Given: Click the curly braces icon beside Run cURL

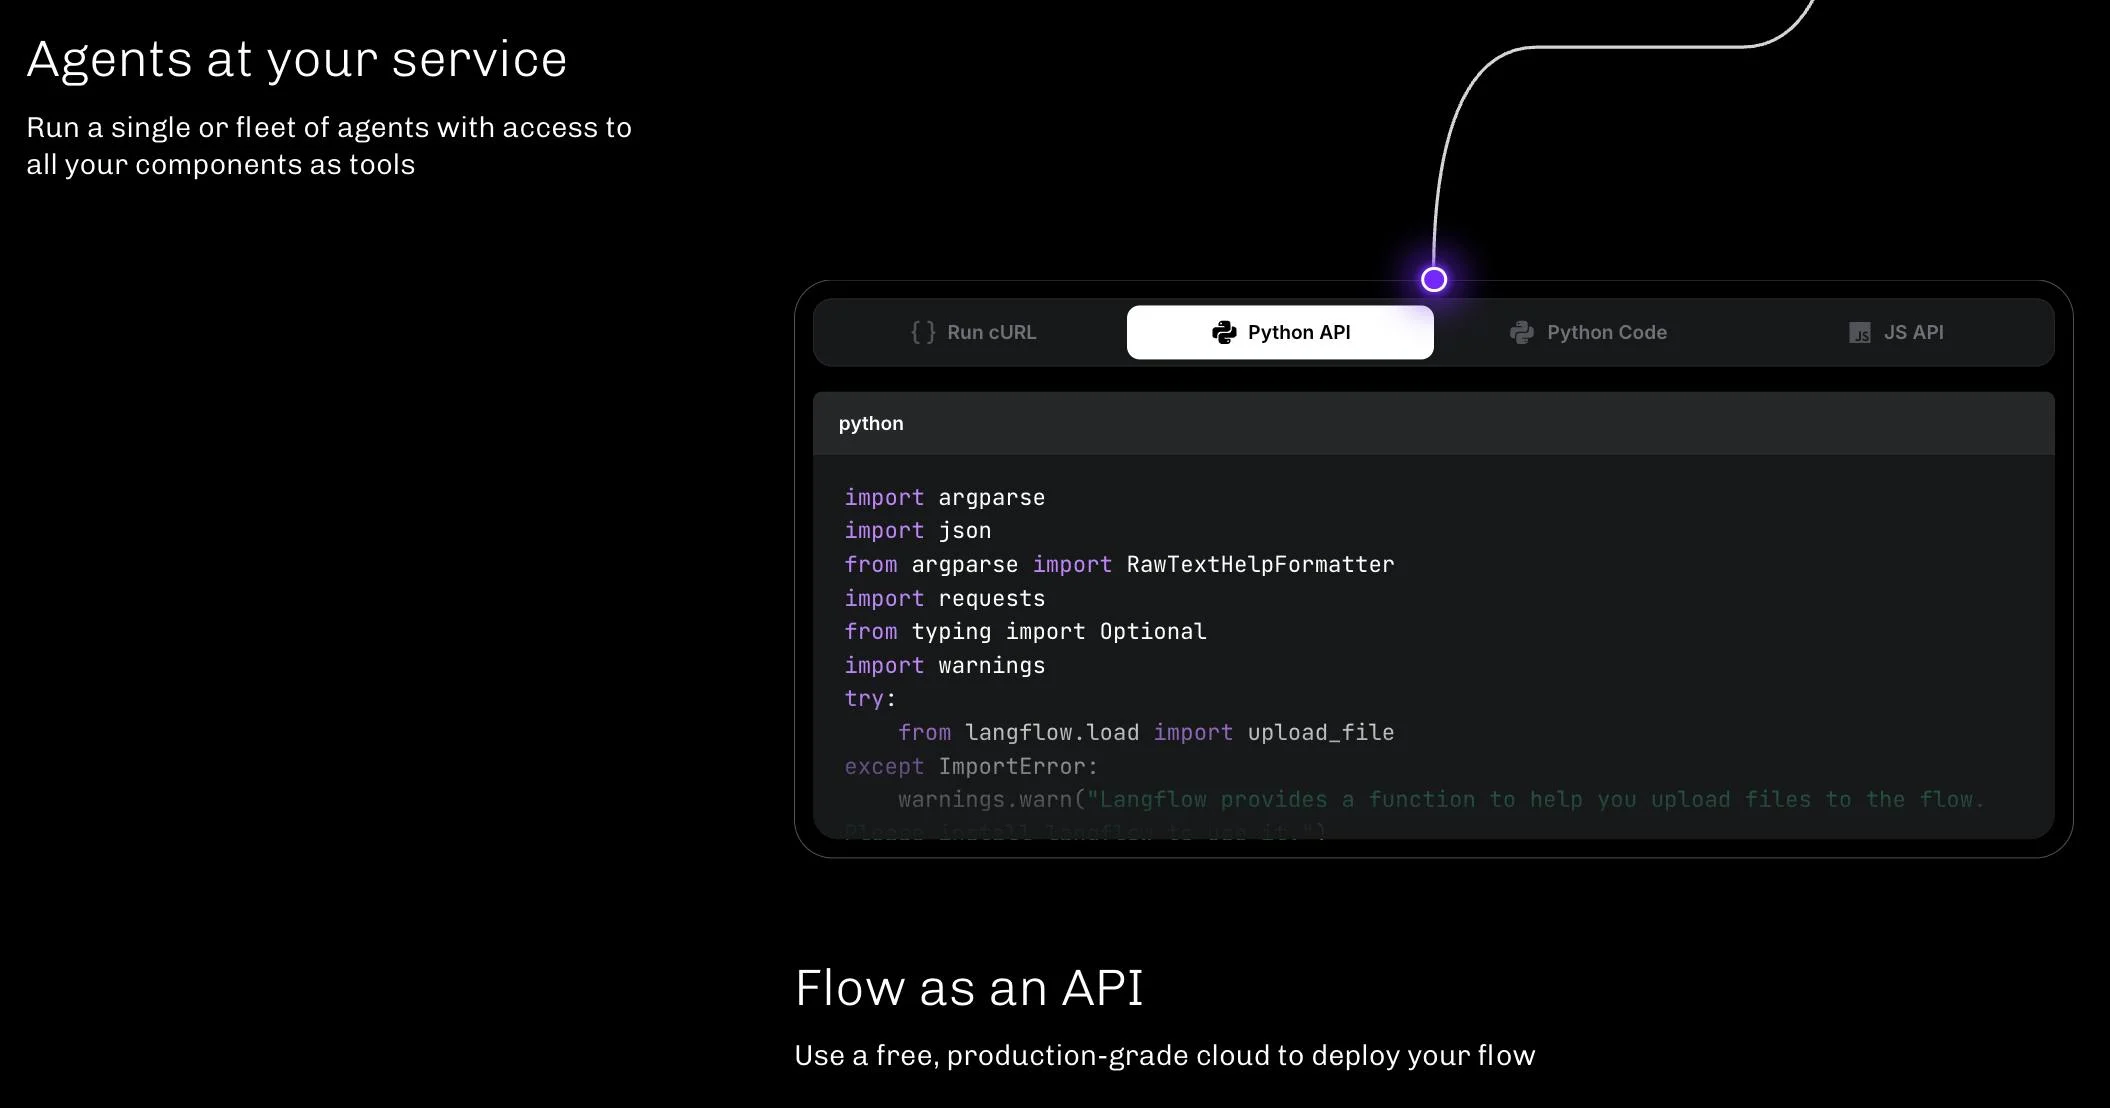Looking at the screenshot, I should 923,332.
